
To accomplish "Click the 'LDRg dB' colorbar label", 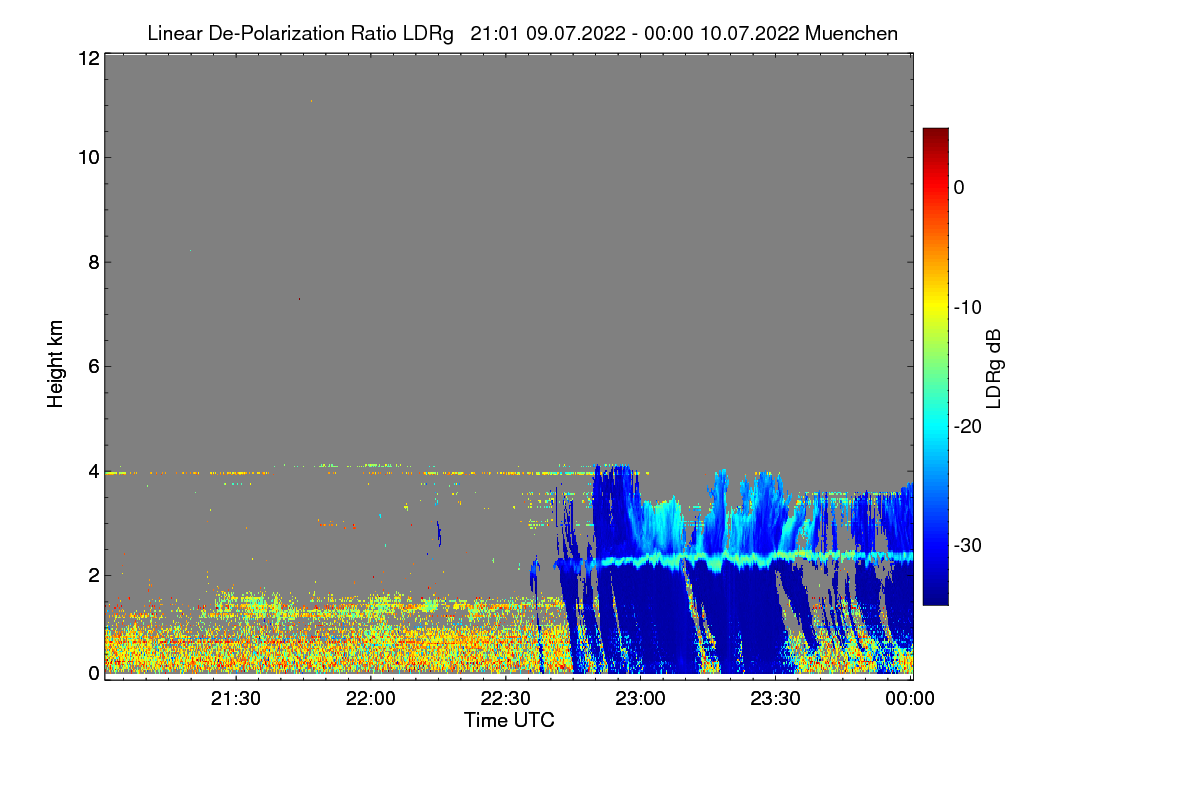I will (x=994, y=369).
